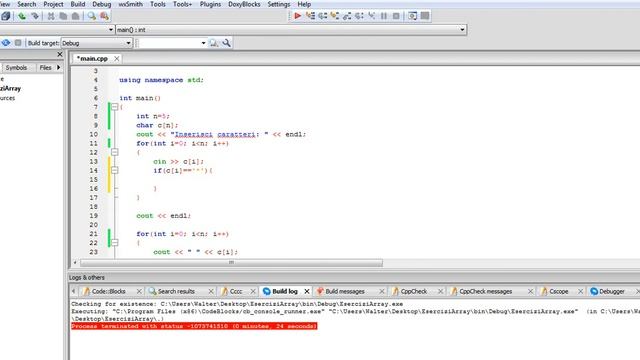Click the Save all files icon
This screenshot has height=360, width=640.
pos(6,16)
